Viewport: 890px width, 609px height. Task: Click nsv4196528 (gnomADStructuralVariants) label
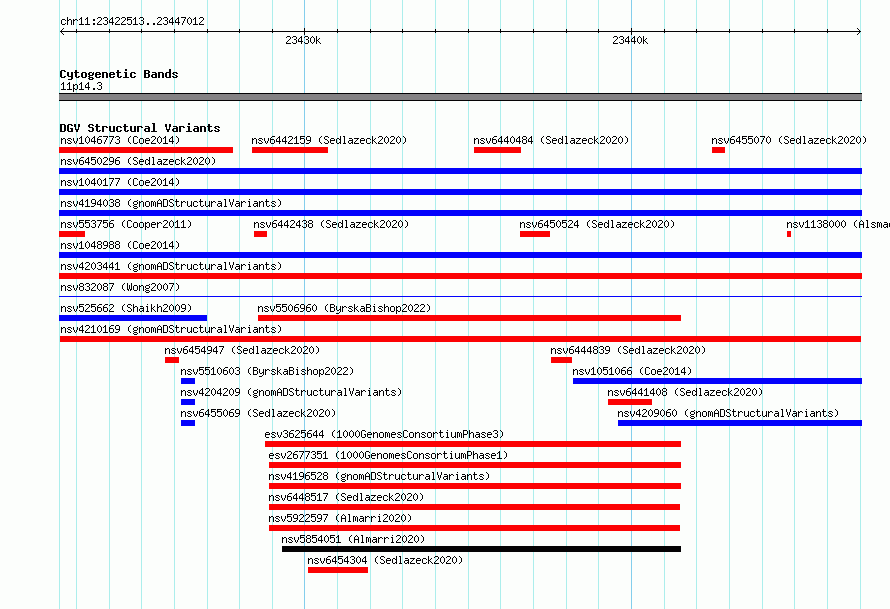click(379, 476)
